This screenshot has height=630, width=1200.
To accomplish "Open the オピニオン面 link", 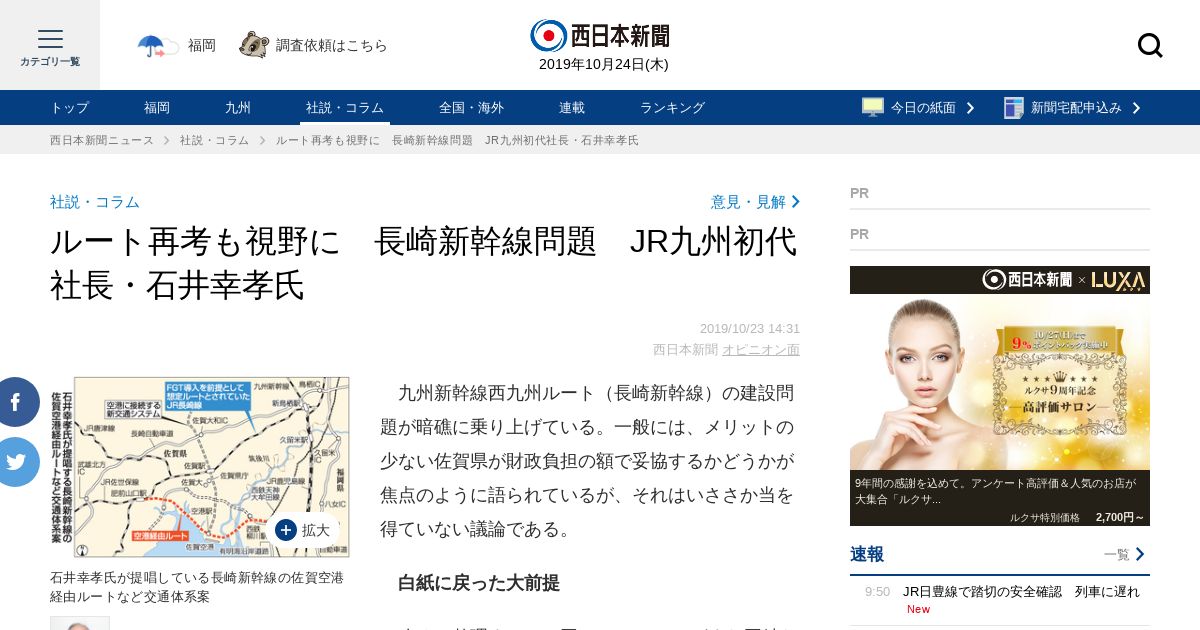I will pos(761,349).
